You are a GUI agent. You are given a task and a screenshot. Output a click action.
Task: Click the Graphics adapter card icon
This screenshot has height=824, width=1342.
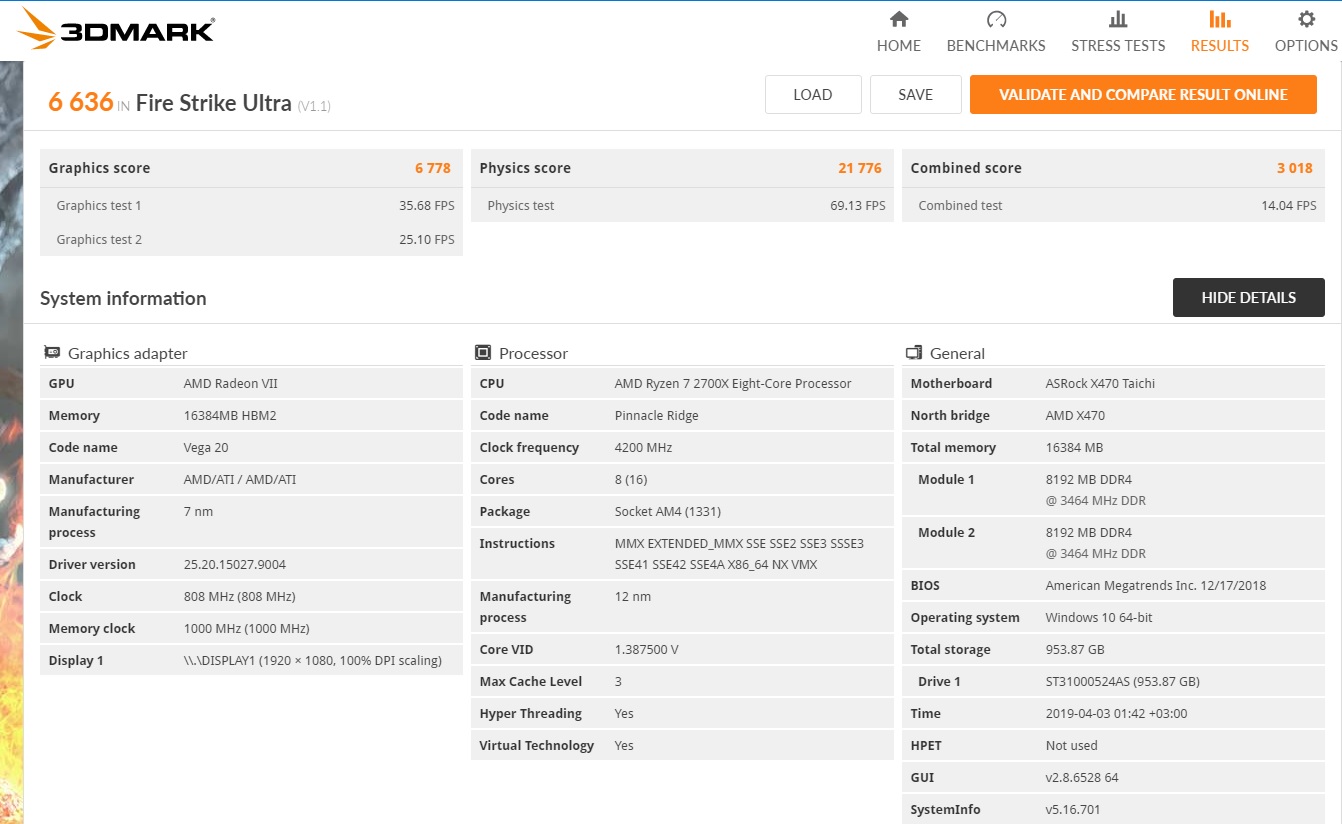[x=52, y=352]
